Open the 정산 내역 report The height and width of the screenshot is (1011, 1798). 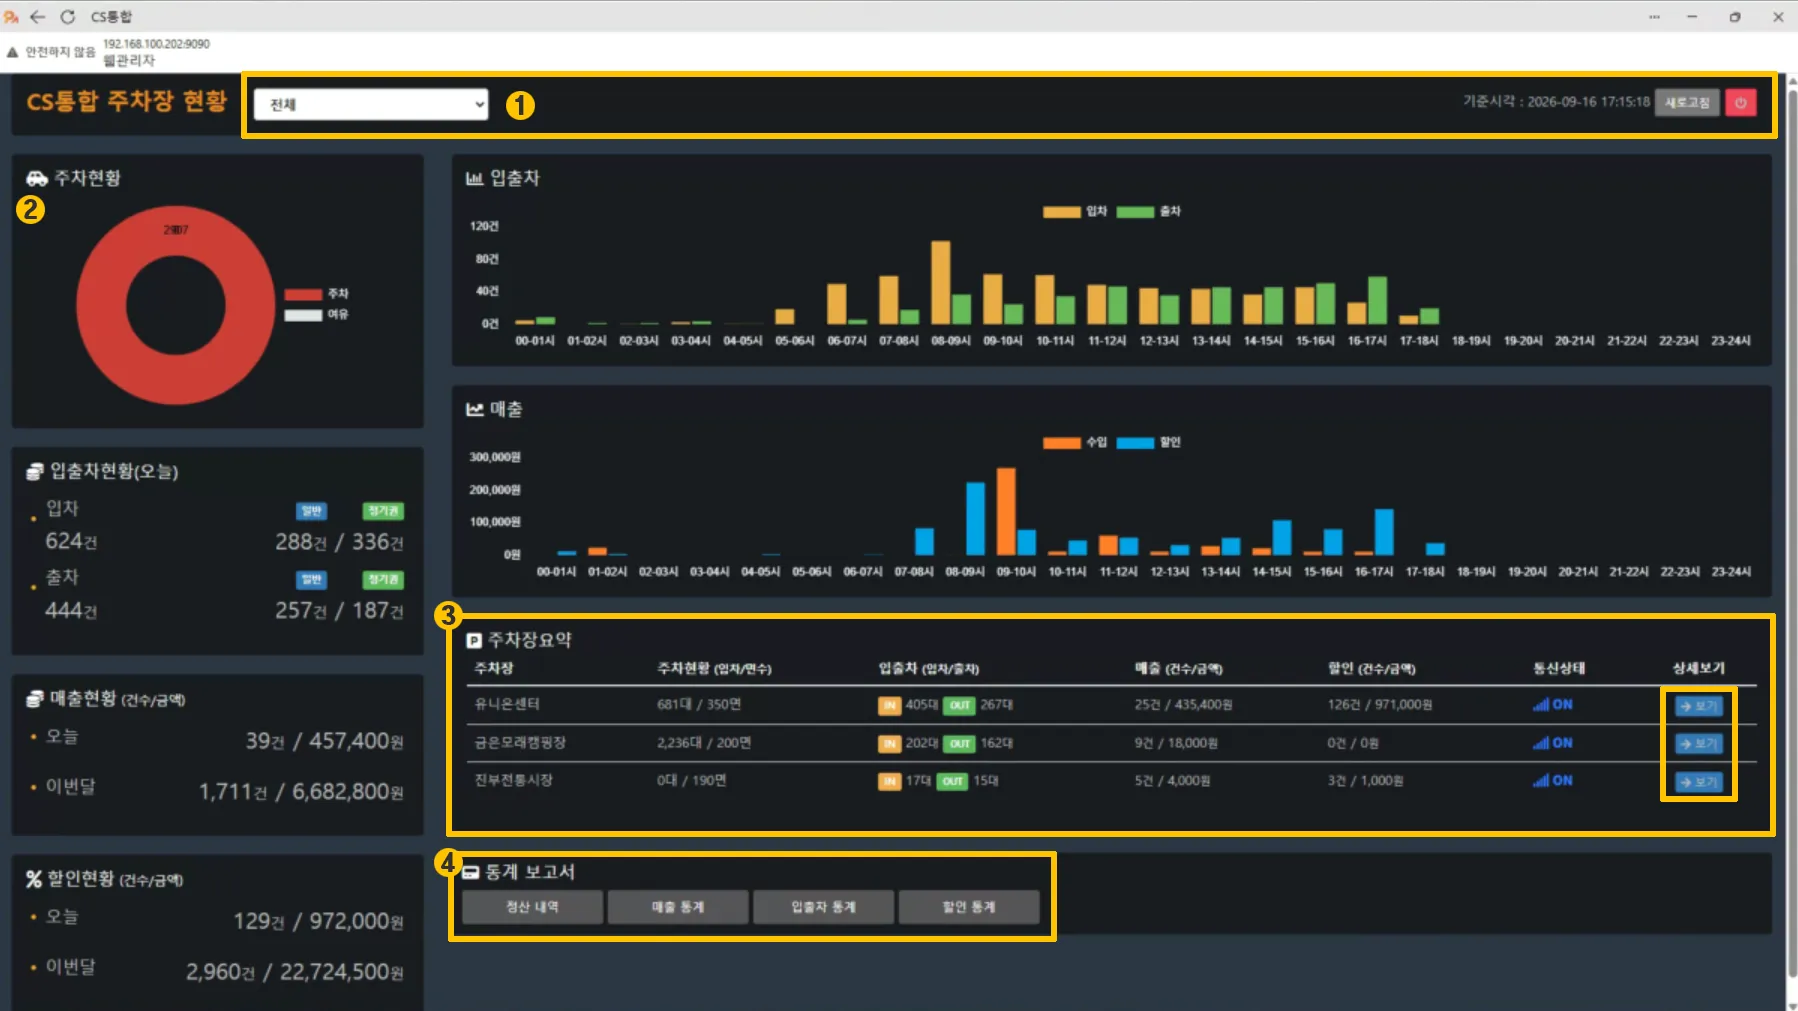pos(532,907)
